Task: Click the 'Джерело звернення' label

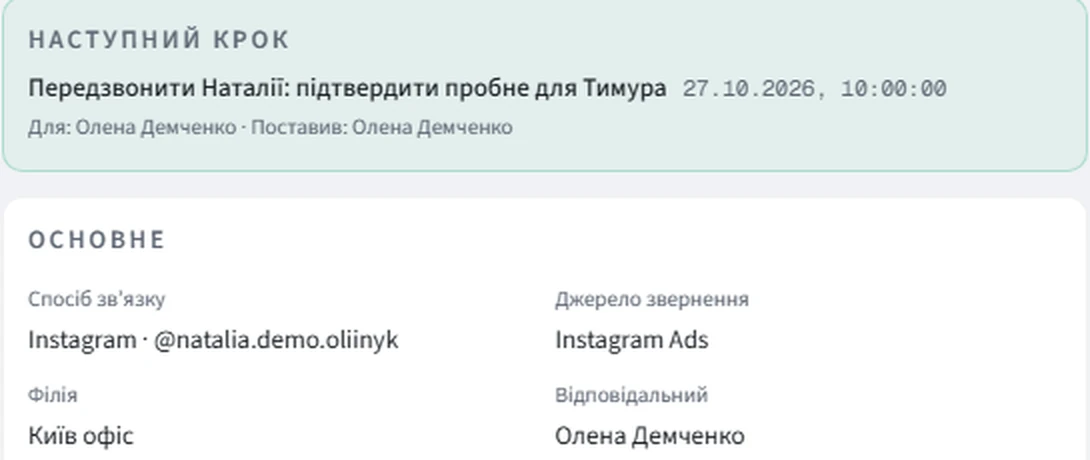Action: tap(651, 299)
